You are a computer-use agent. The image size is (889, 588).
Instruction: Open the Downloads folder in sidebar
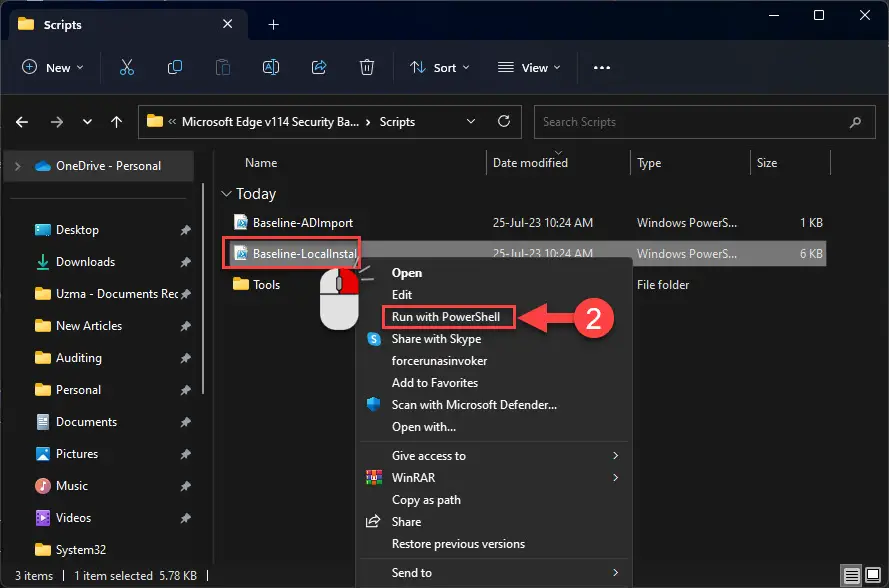pos(86,262)
